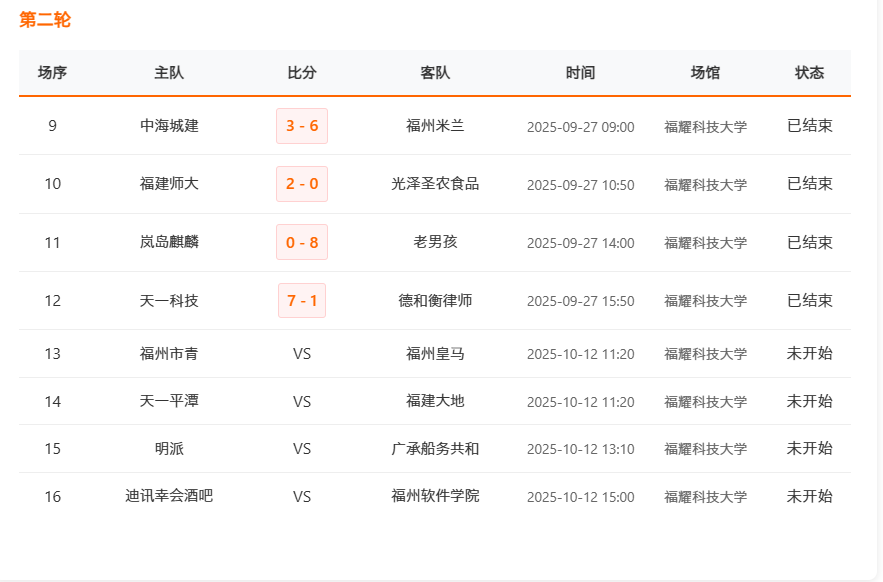Select home team 迪讯幸会酒吧

point(169,496)
